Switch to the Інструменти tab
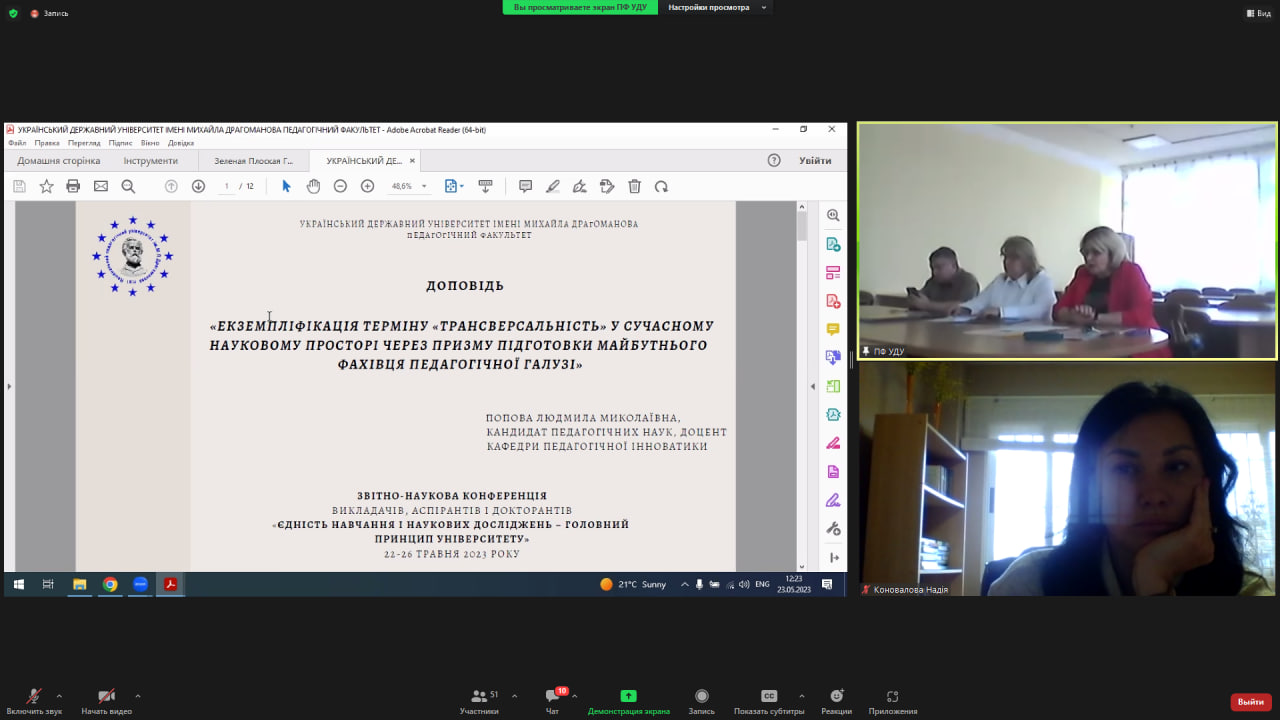The width and height of the screenshot is (1280, 720). coord(151,161)
